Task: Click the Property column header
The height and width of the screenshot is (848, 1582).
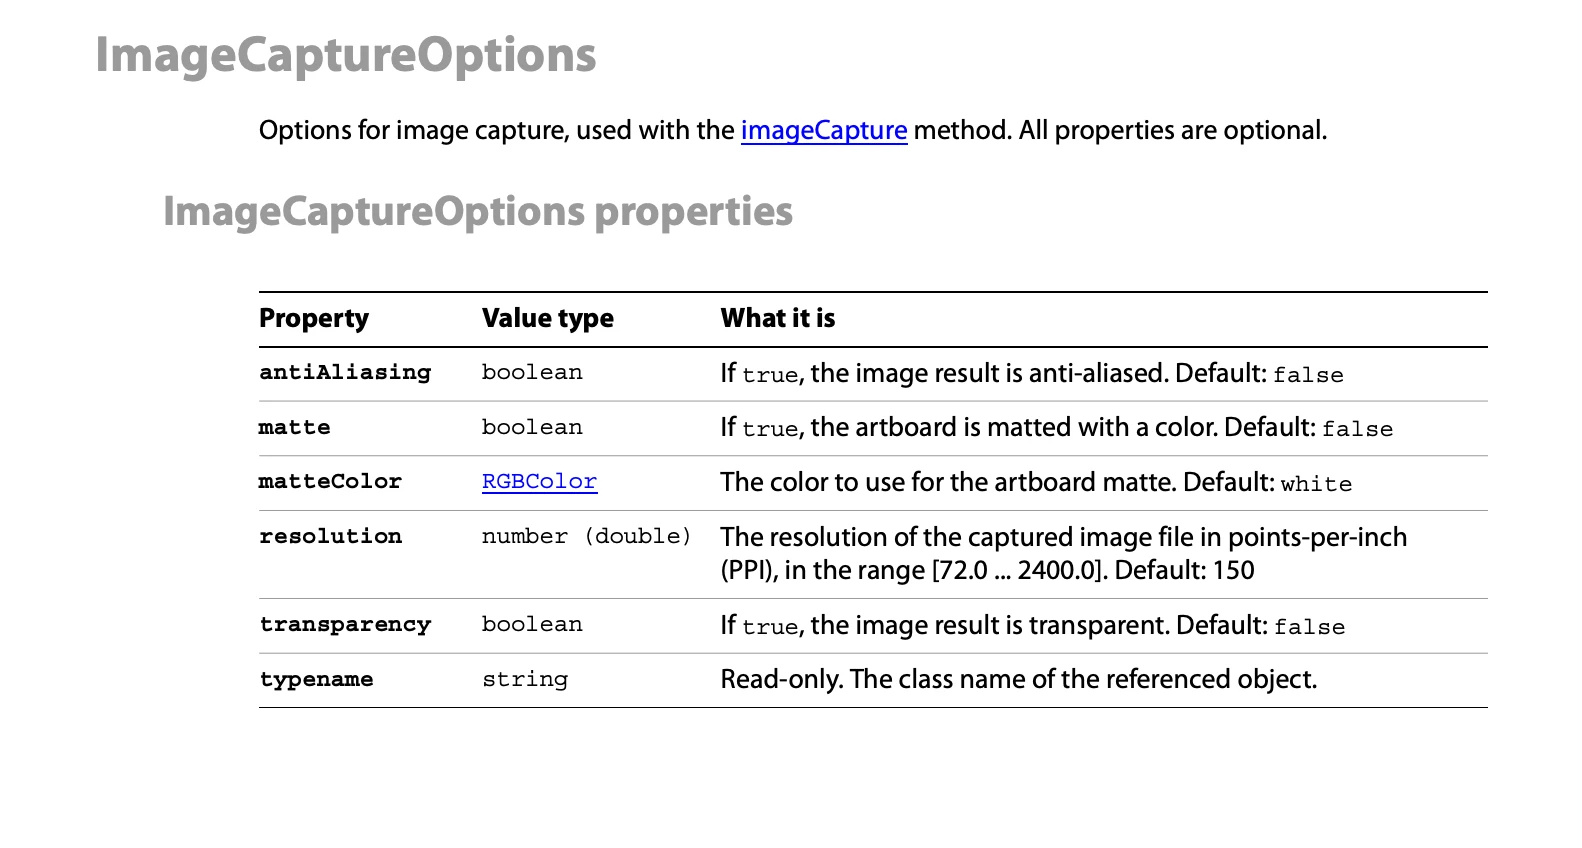Action: pos(314,318)
